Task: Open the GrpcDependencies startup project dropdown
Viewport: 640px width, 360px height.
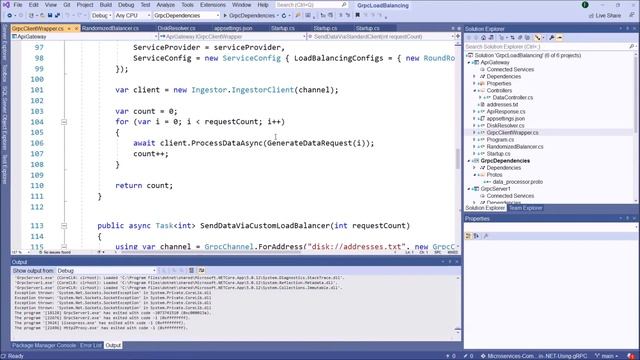Action: coord(187,16)
